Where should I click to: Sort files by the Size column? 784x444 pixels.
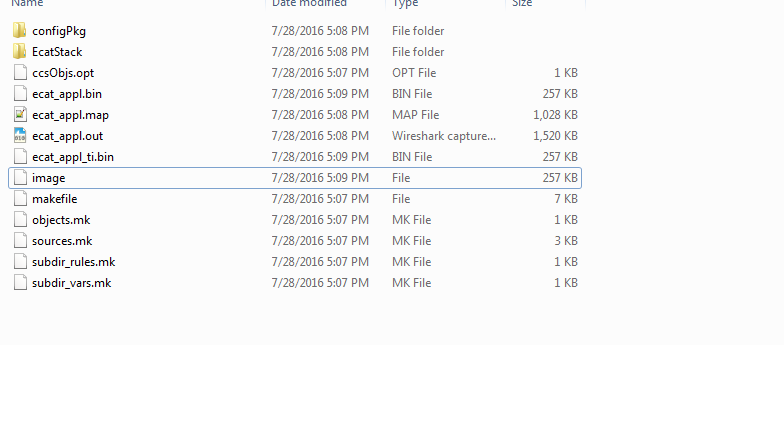click(522, 4)
